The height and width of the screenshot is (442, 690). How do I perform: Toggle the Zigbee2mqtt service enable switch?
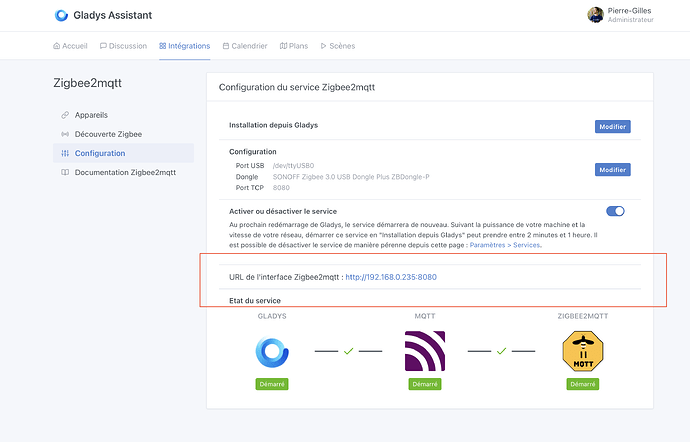tap(615, 211)
